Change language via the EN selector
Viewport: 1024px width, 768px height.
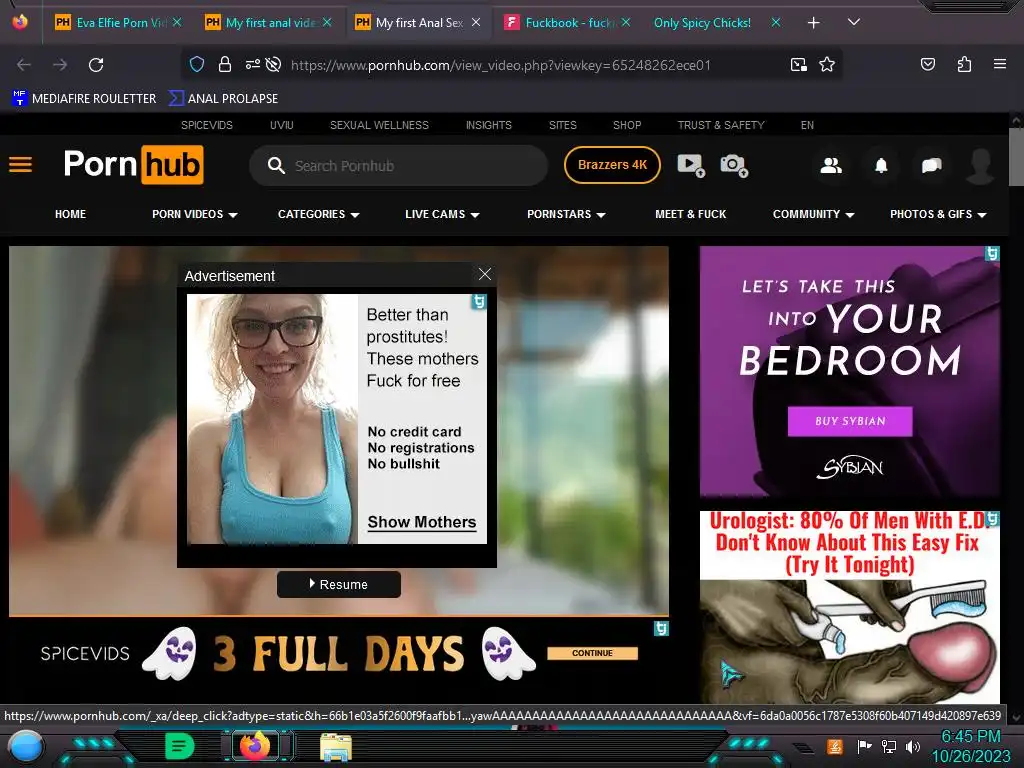[807, 125]
